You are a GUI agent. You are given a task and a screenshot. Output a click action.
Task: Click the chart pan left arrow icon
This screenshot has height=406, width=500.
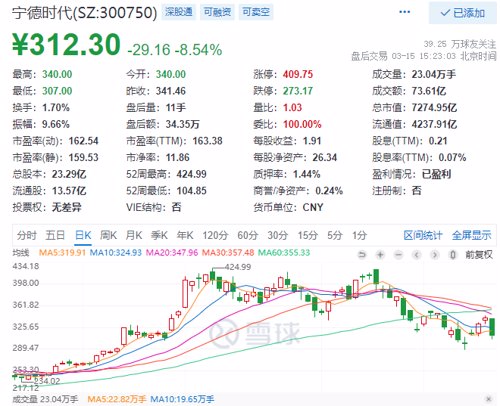point(416,255)
